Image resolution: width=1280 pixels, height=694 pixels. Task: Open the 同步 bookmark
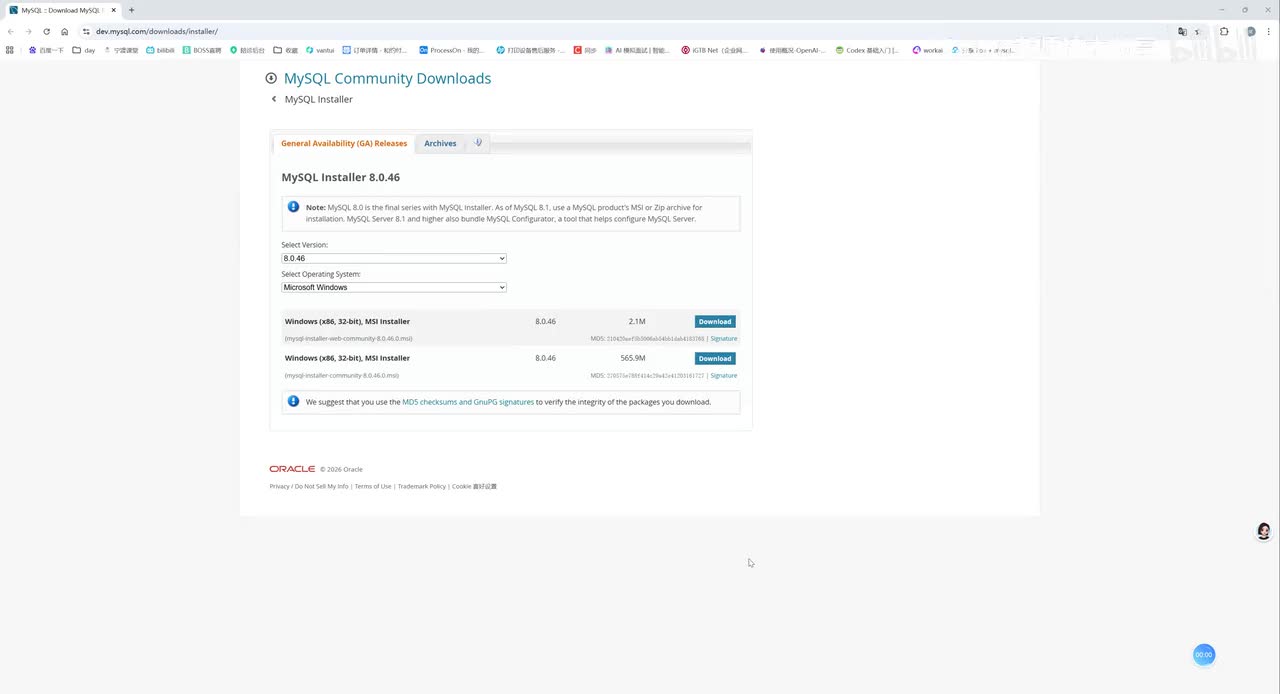[585, 50]
